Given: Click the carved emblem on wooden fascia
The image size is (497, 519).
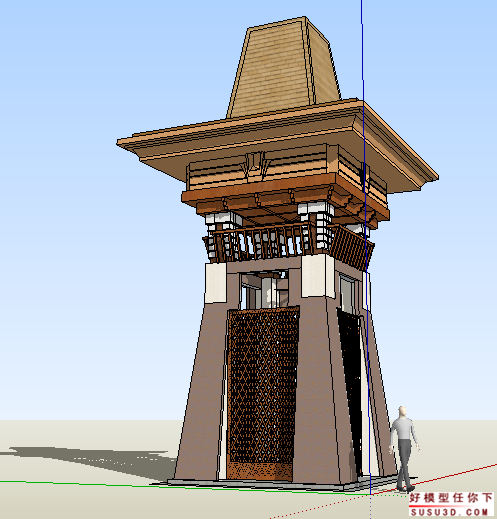Looking at the screenshot, I should tap(256, 165).
